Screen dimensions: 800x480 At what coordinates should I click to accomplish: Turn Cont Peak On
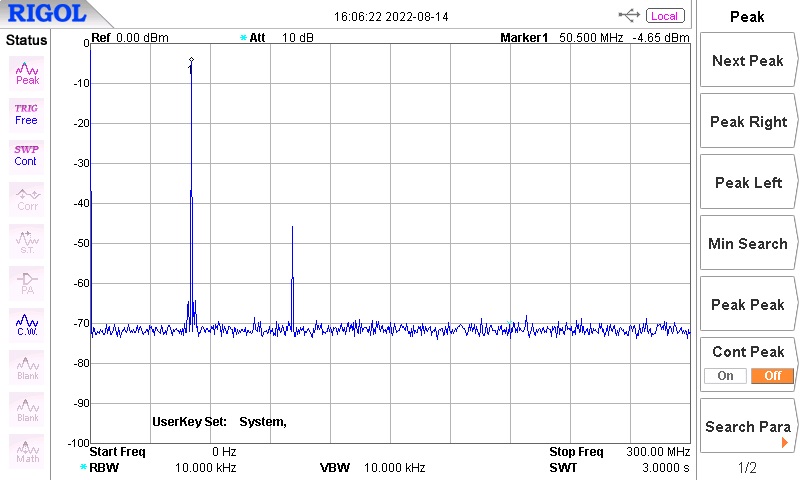pyautogui.click(x=725, y=375)
